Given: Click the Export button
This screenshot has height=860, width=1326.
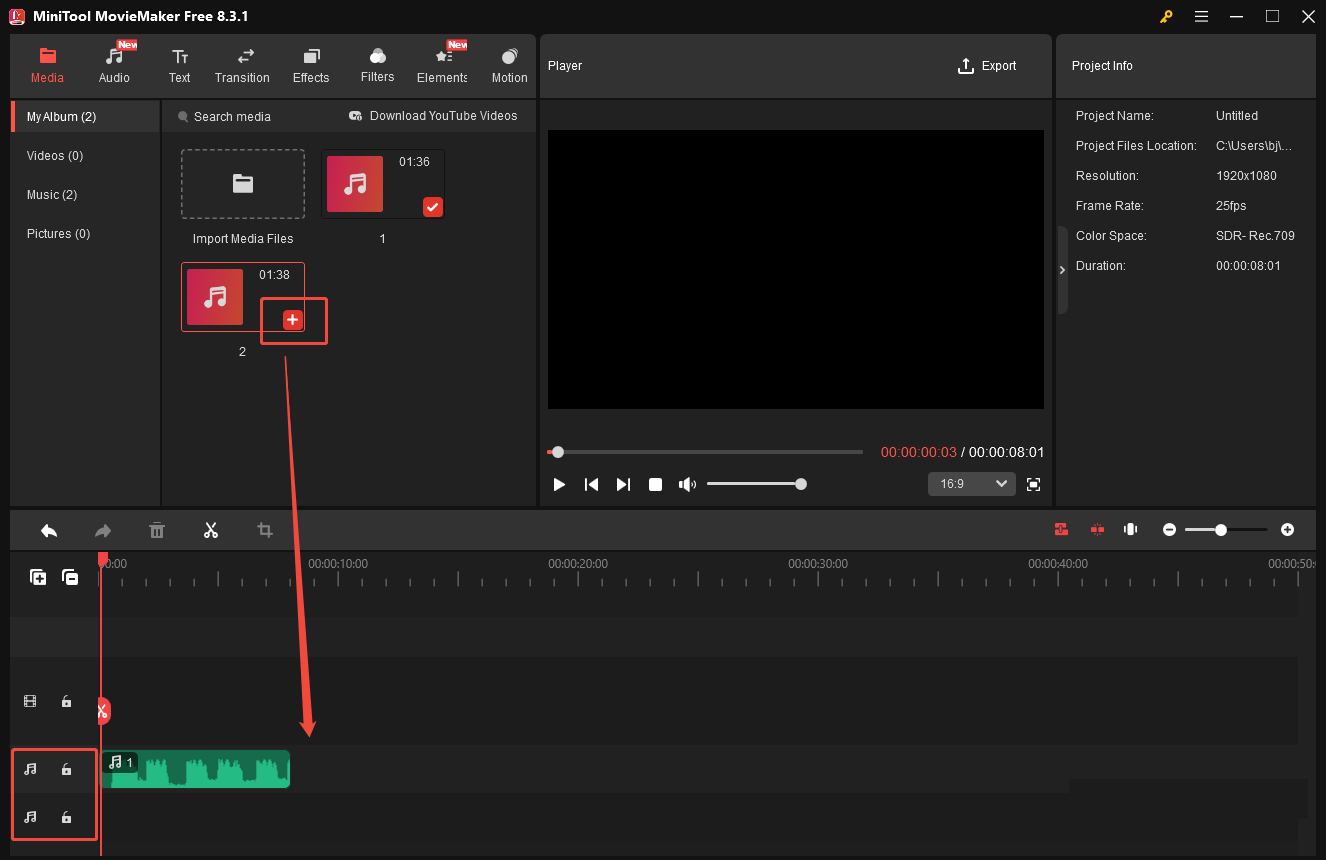Looking at the screenshot, I should (x=987, y=65).
